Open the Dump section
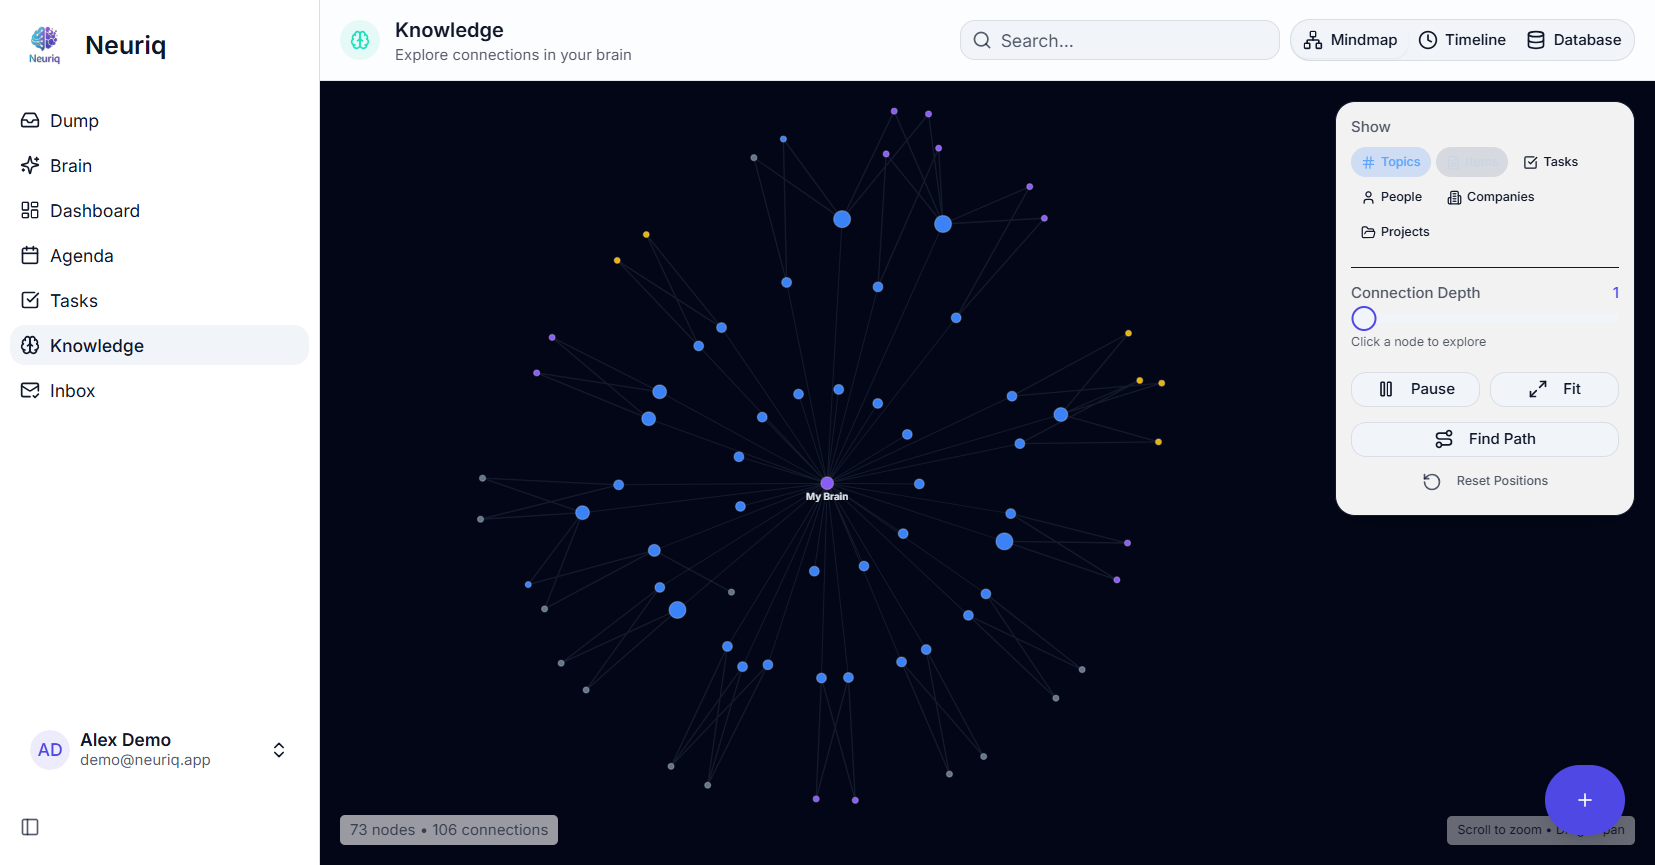 [159, 121]
